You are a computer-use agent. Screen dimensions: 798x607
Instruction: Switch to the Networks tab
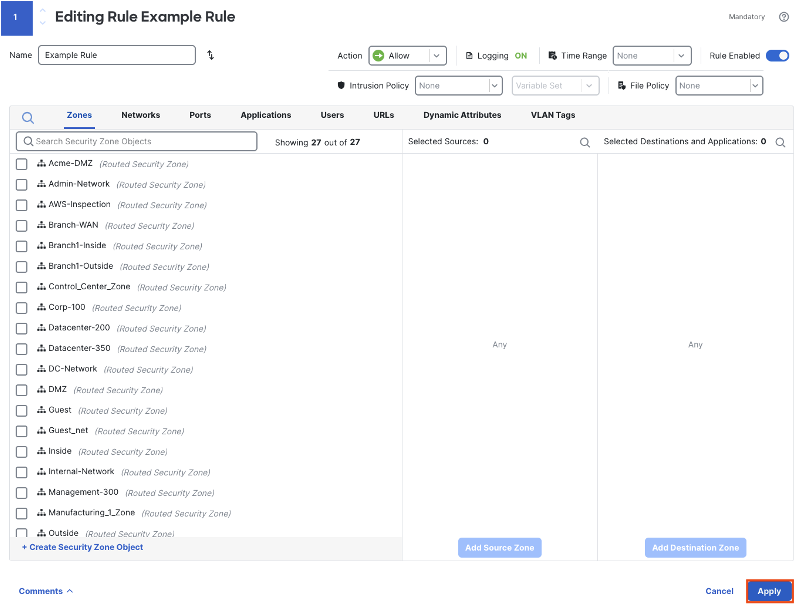point(140,115)
